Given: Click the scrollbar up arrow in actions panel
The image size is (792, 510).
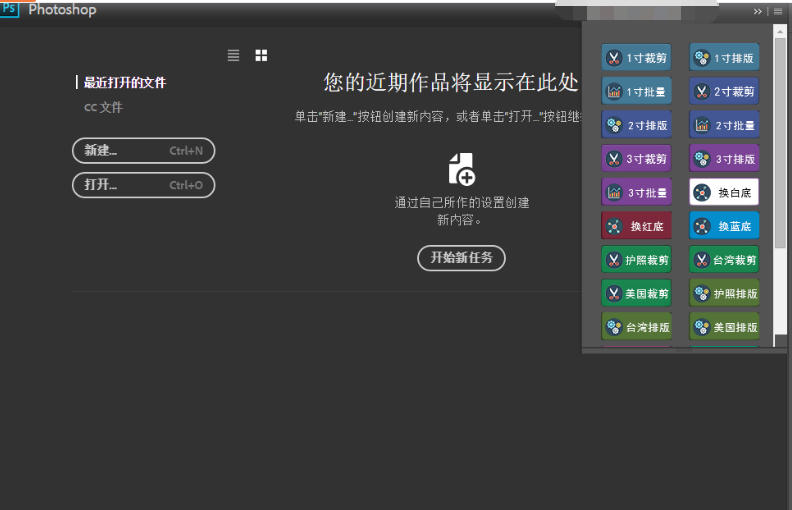Looking at the screenshot, I should 780,31.
